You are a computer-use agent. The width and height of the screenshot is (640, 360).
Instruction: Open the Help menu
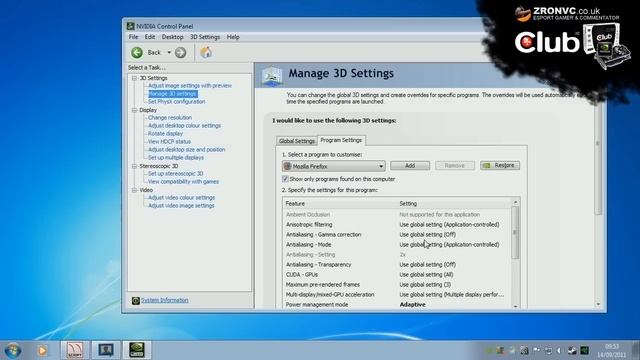coord(233,37)
